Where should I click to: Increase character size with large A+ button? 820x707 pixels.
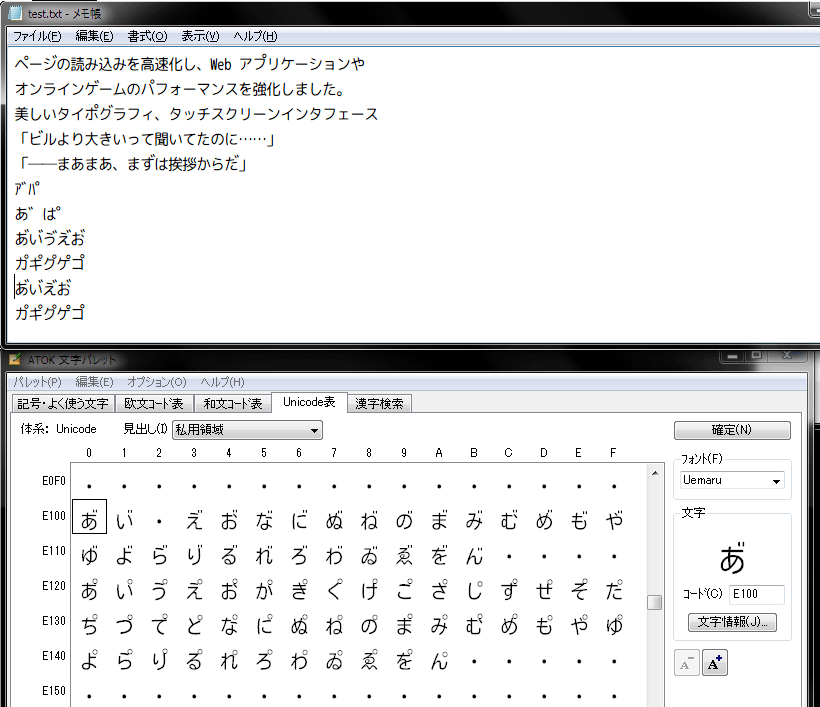[714, 663]
